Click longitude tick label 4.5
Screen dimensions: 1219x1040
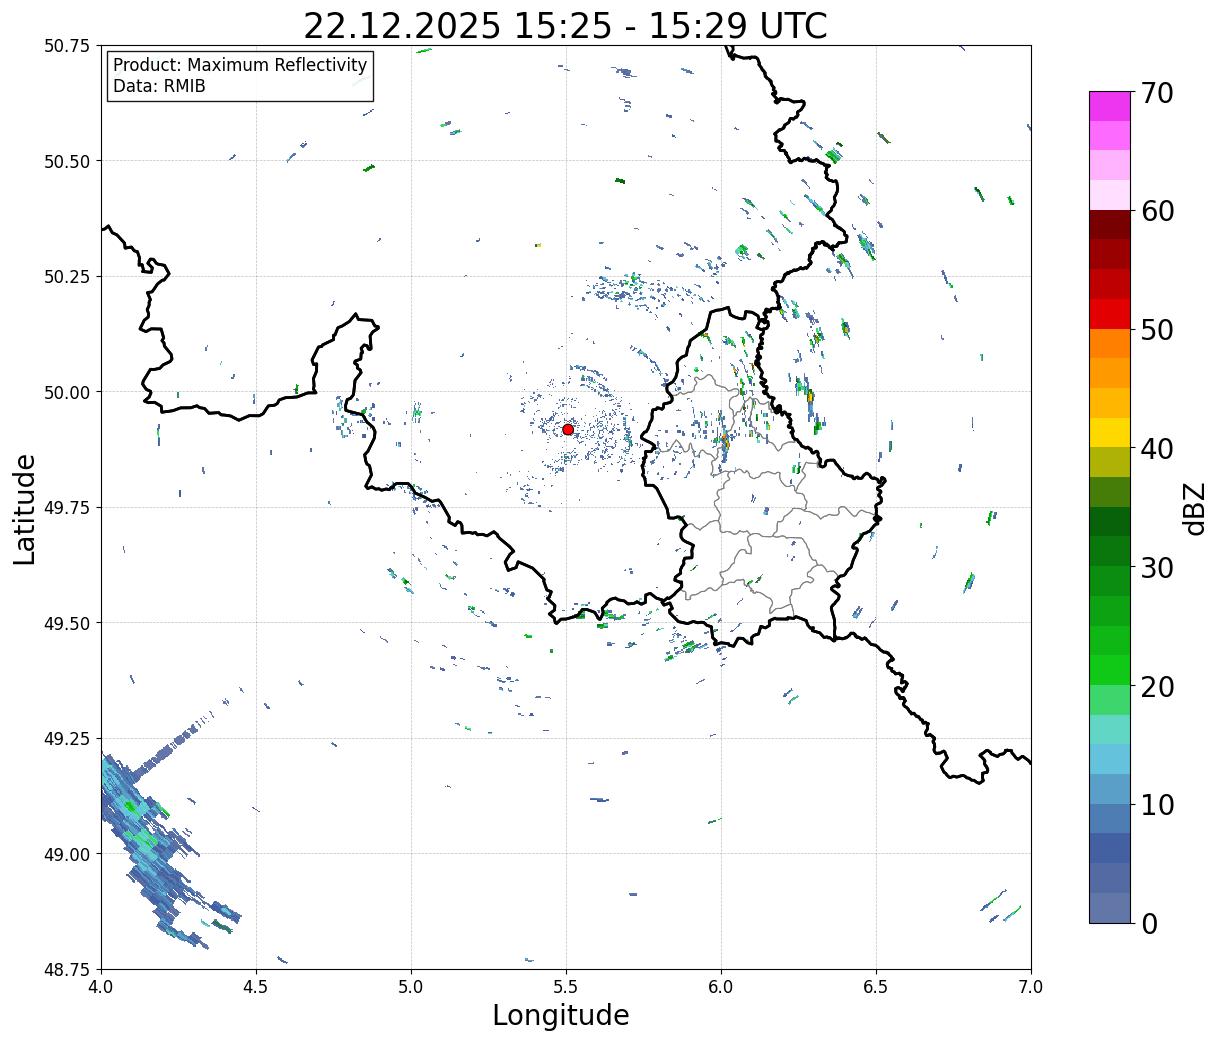pyautogui.click(x=256, y=987)
